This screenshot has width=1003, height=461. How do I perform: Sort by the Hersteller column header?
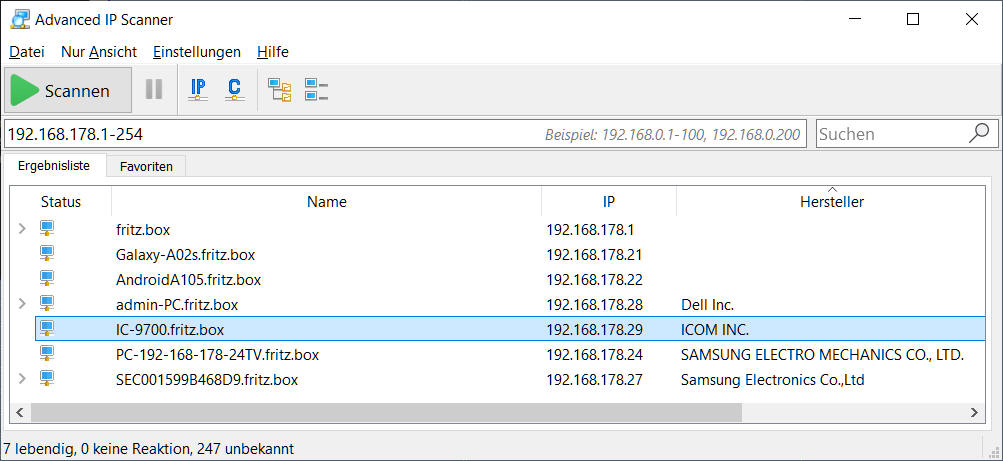pyautogui.click(x=831, y=202)
